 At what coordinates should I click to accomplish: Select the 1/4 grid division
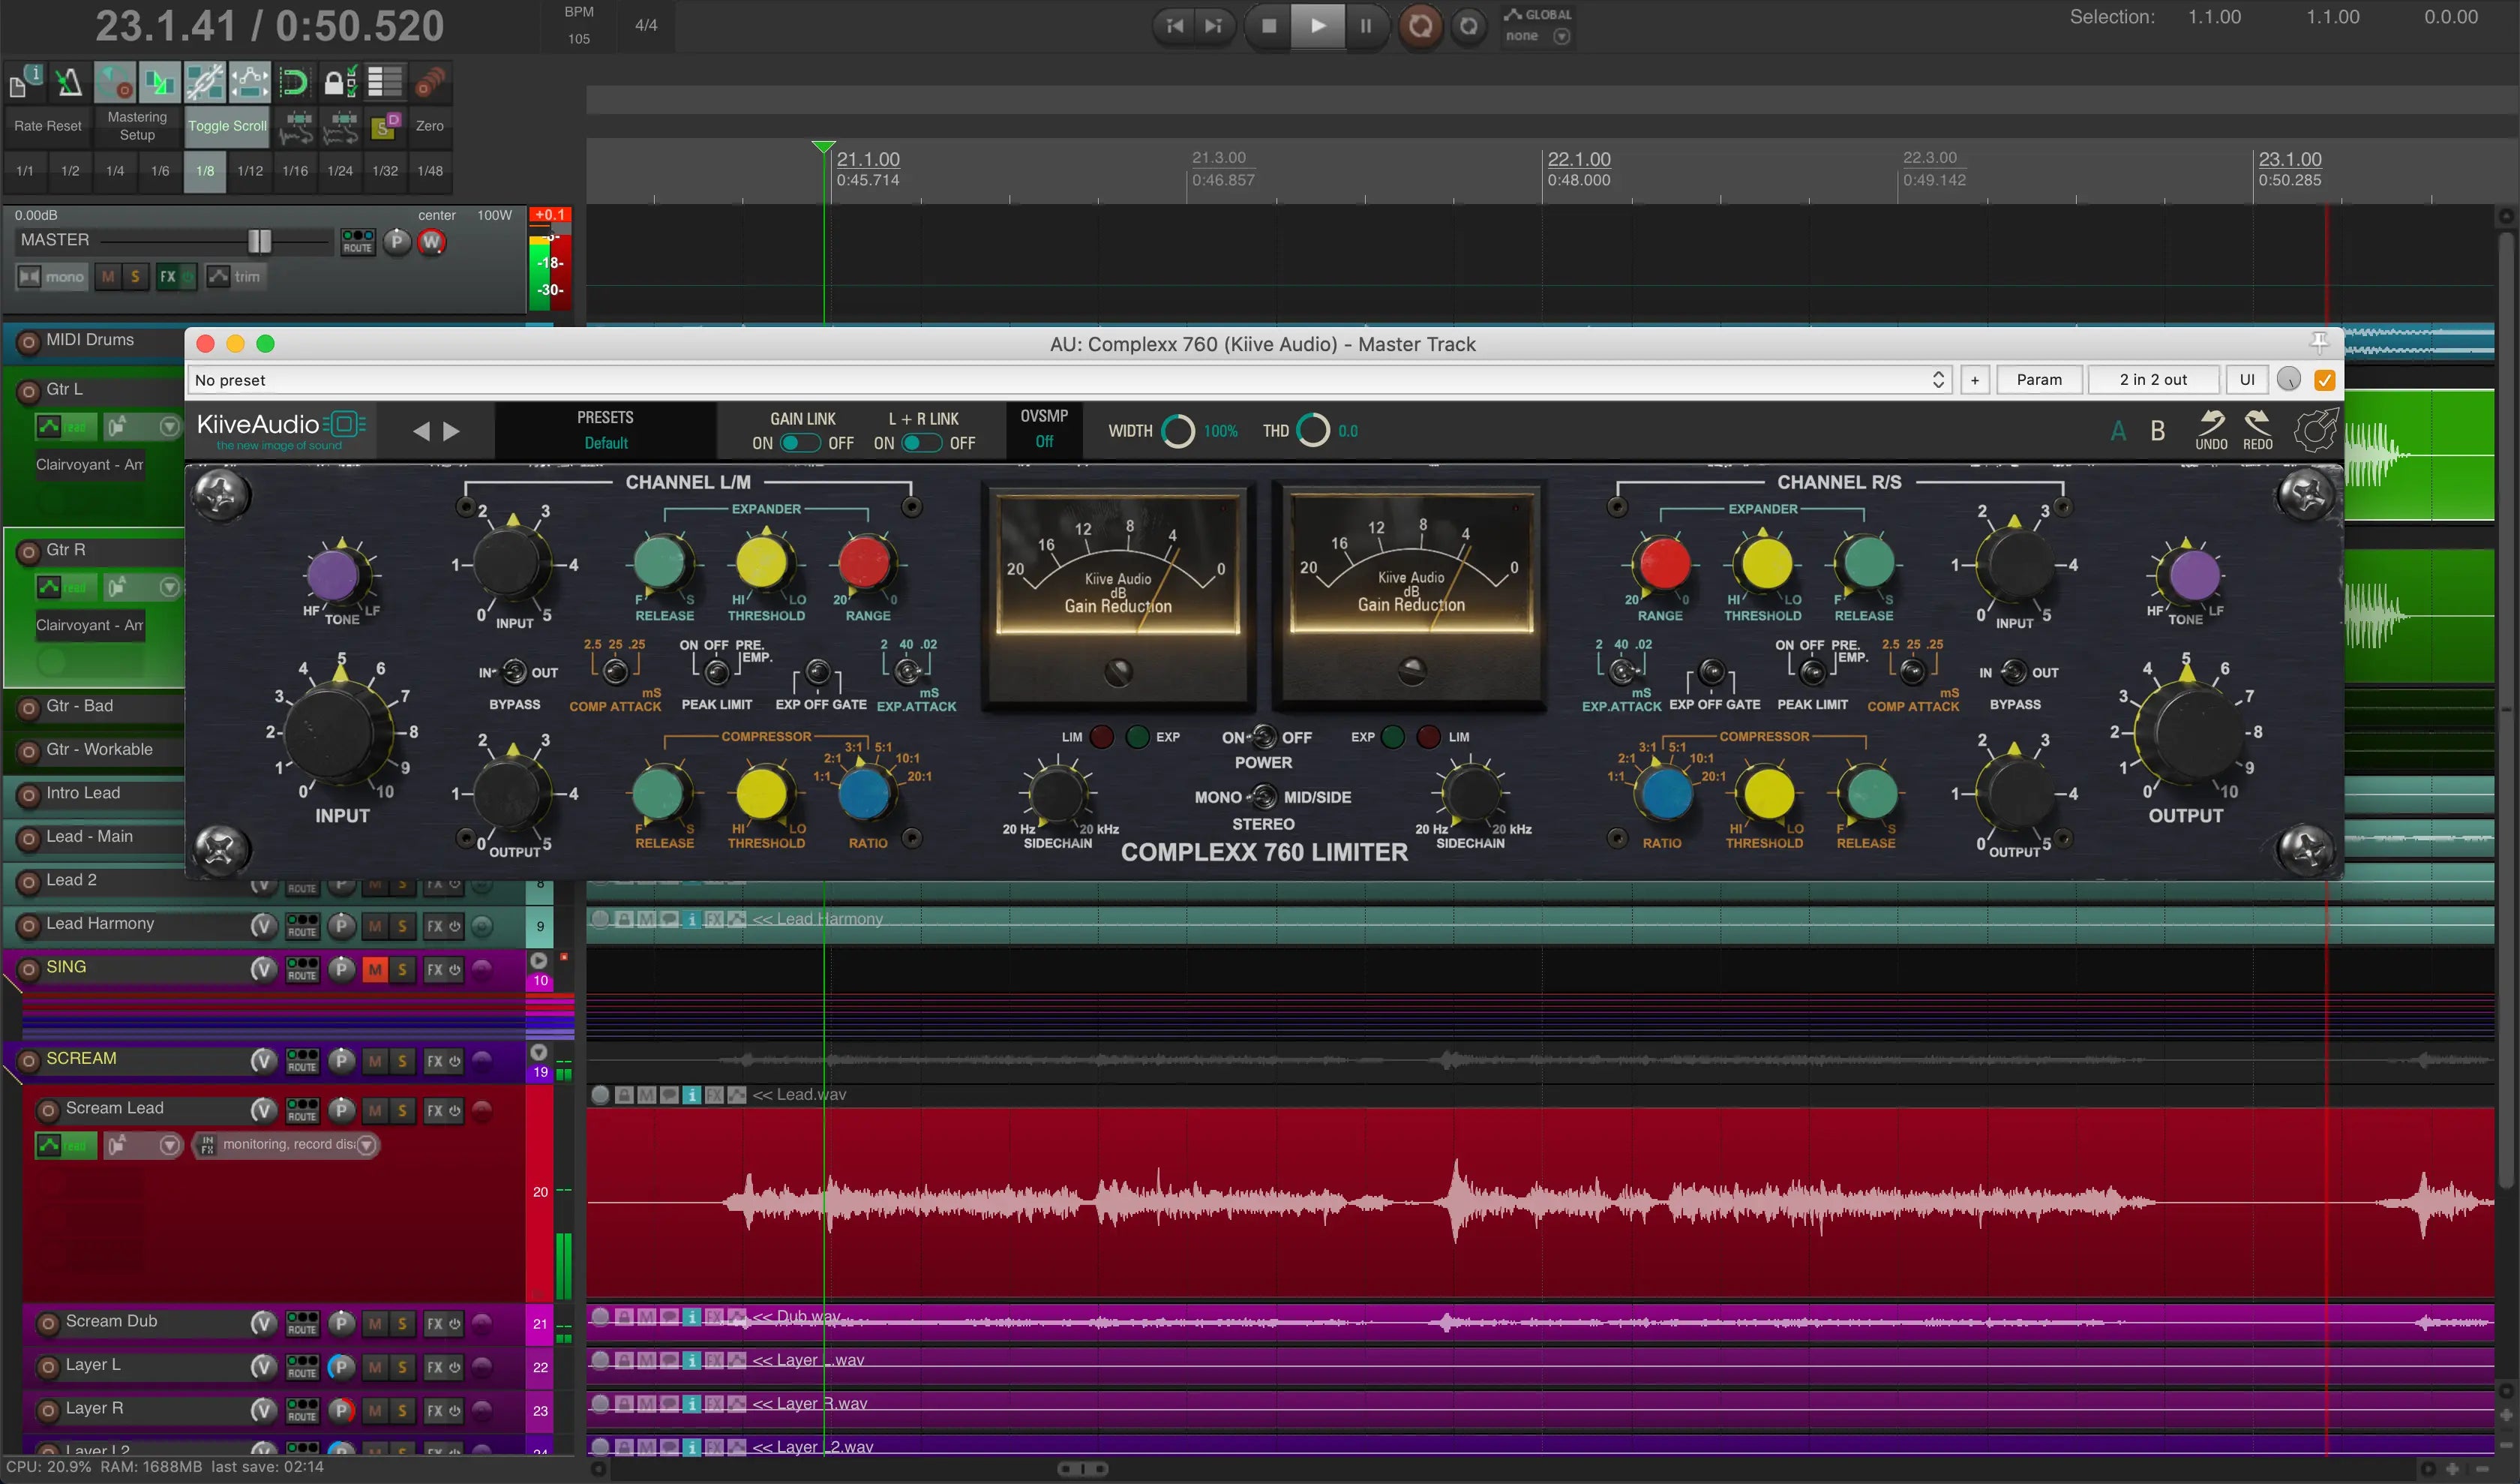(115, 171)
